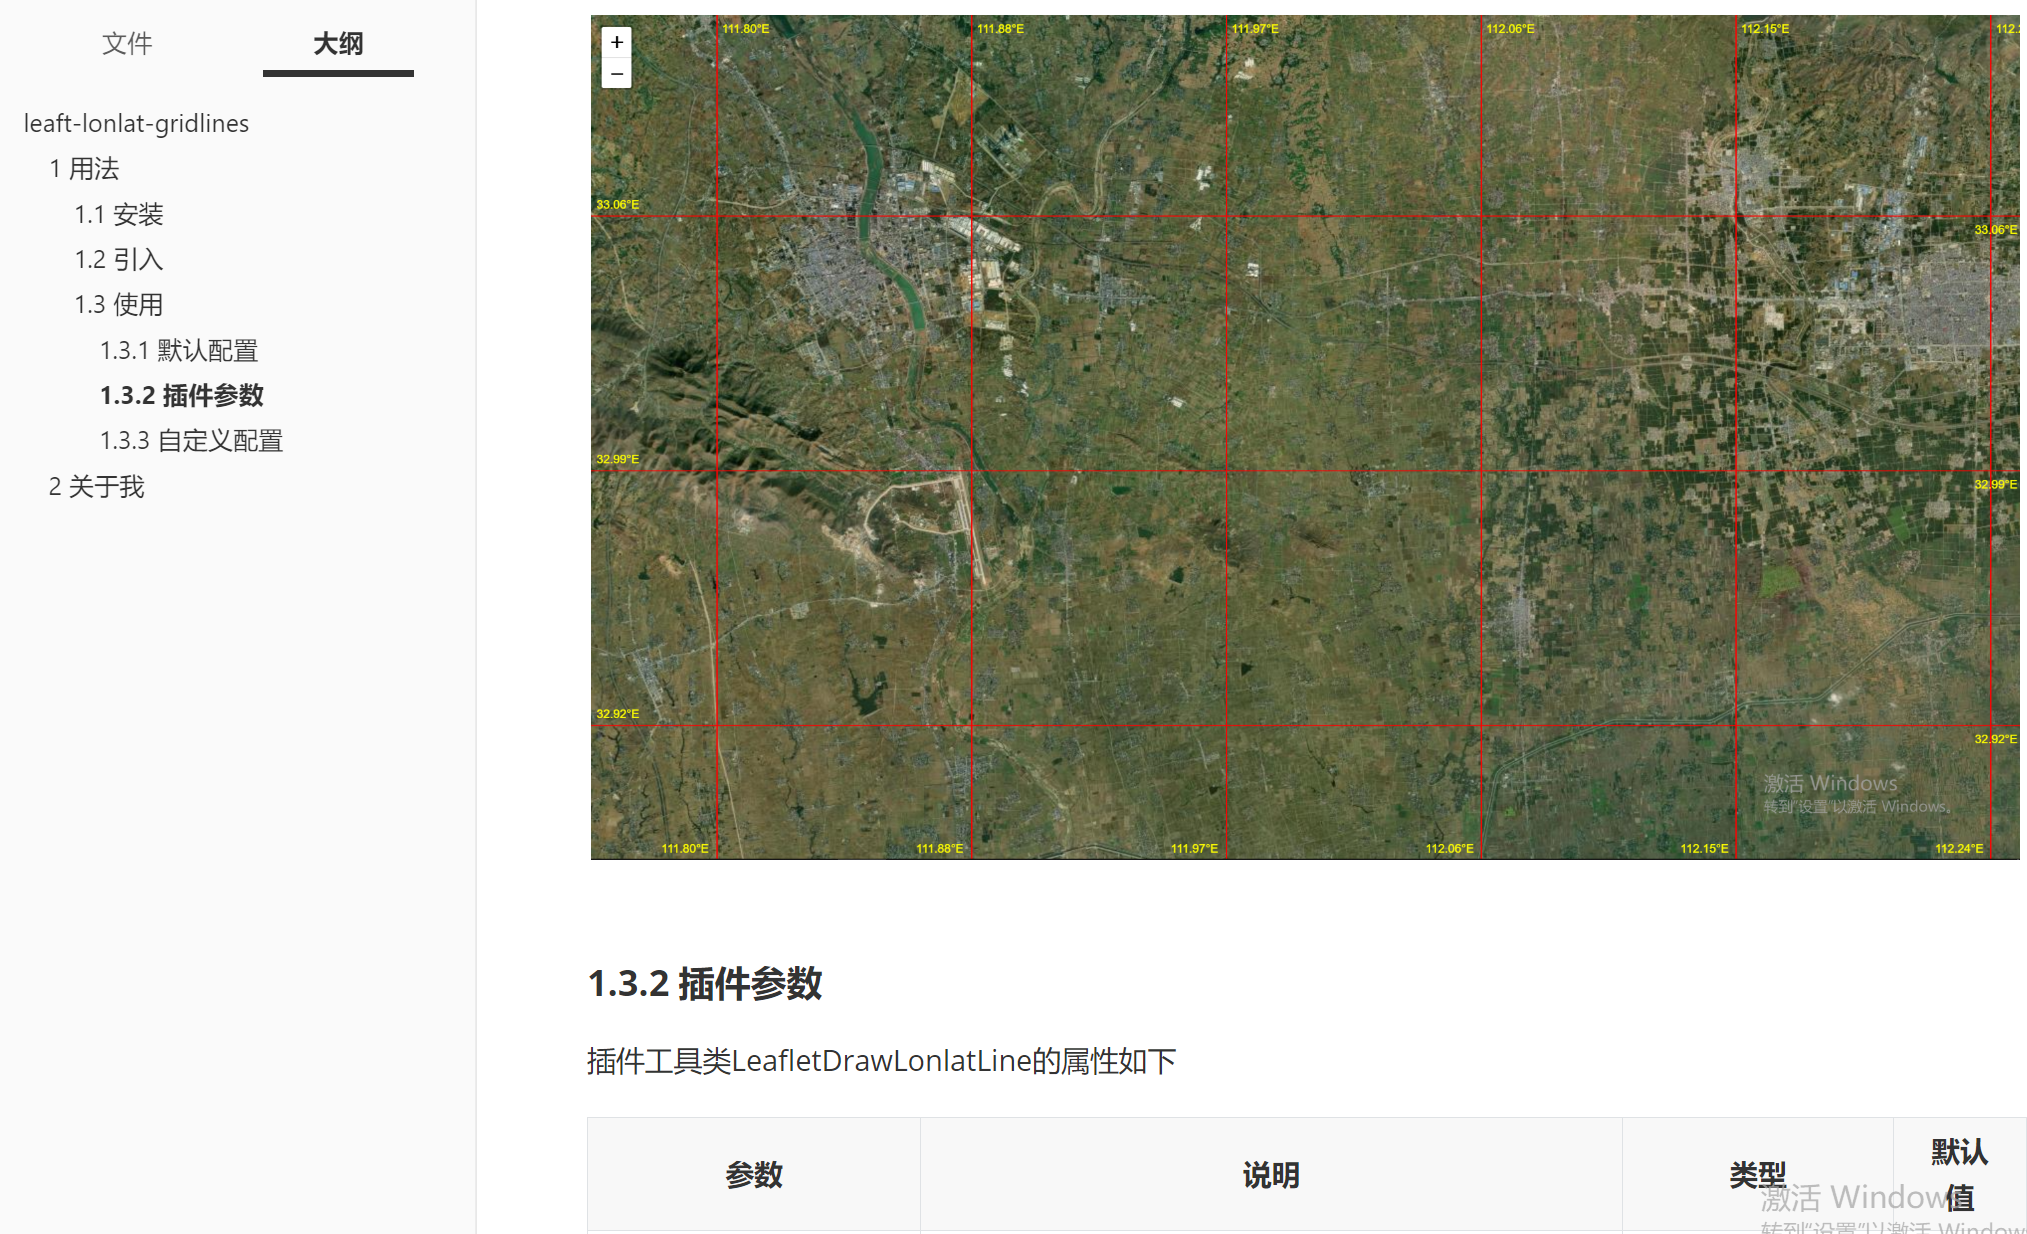Jump to section 1 用法

pyautogui.click(x=84, y=169)
